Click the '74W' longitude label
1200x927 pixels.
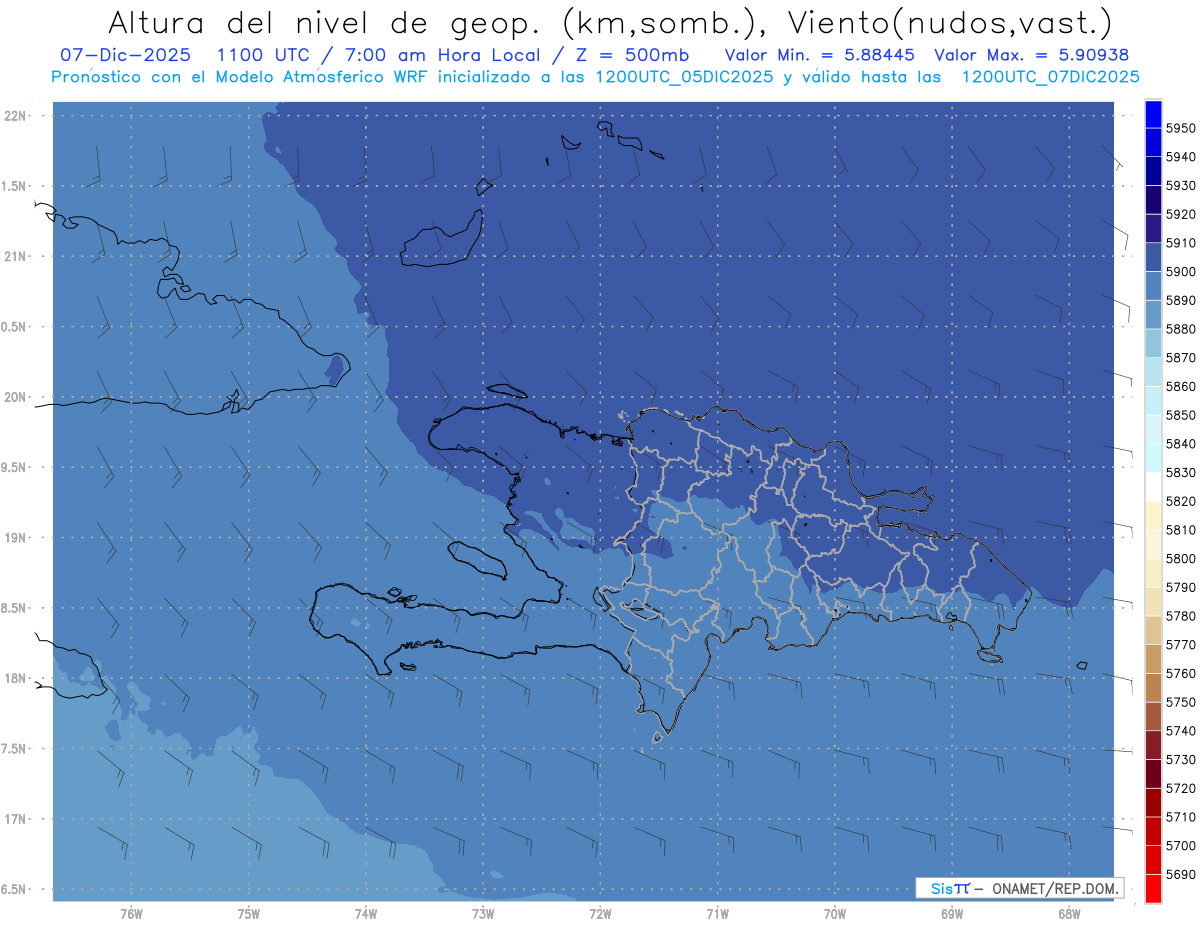click(x=366, y=914)
